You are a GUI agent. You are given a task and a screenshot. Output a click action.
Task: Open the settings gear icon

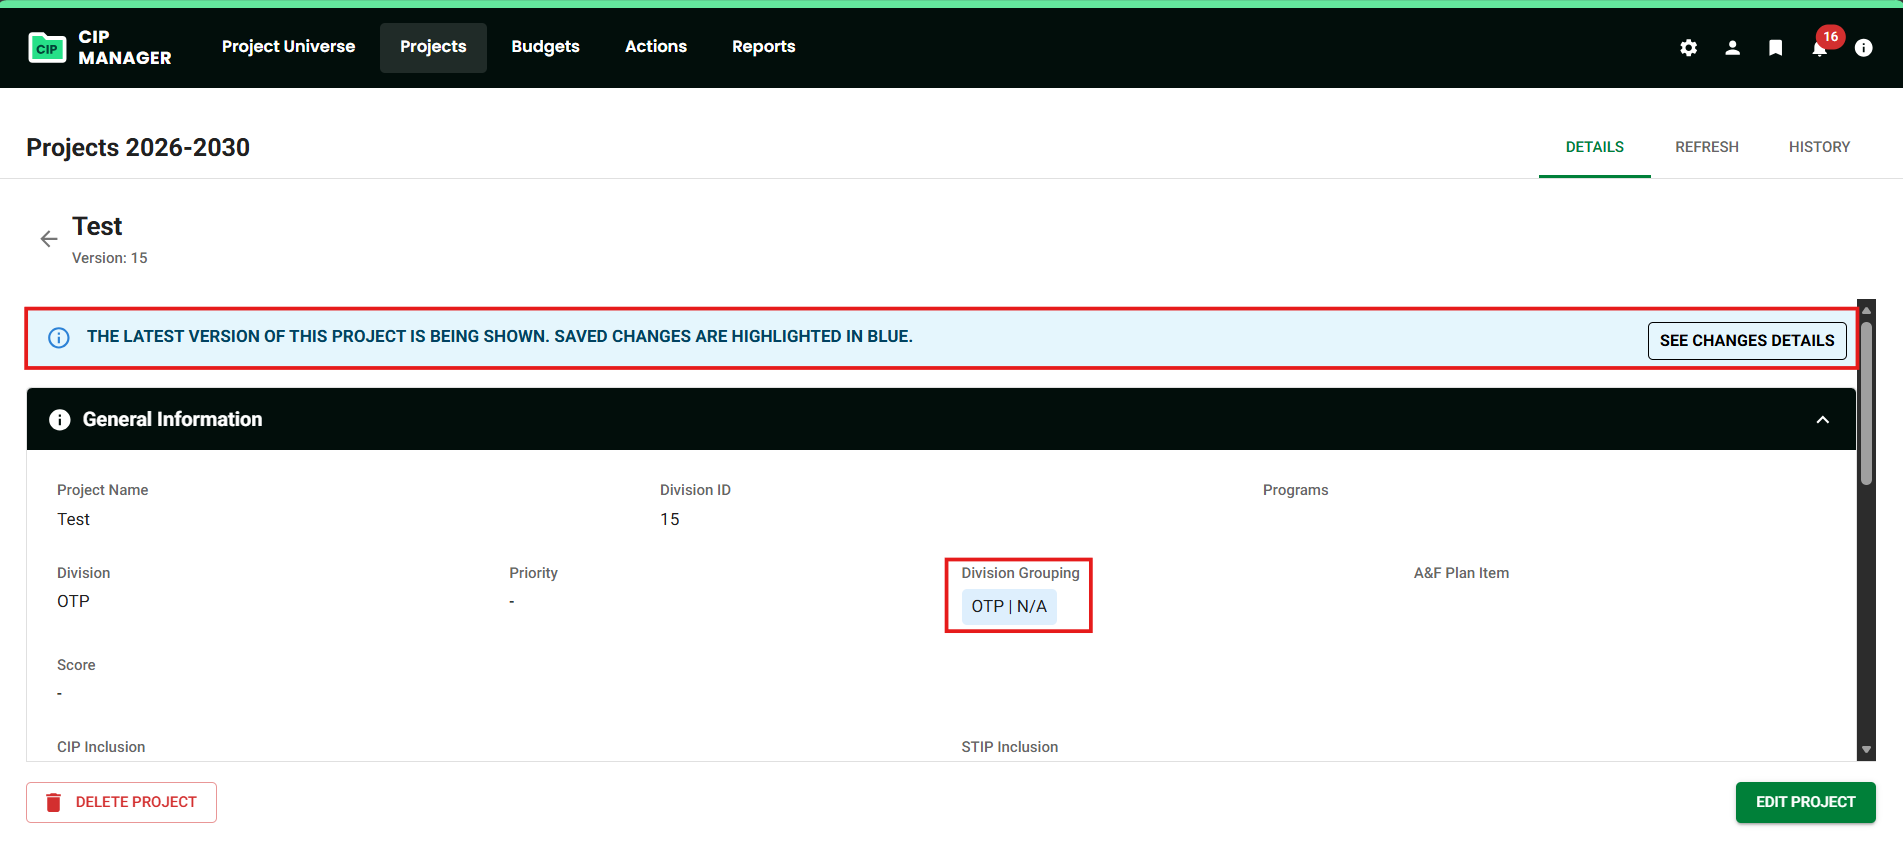click(1688, 48)
